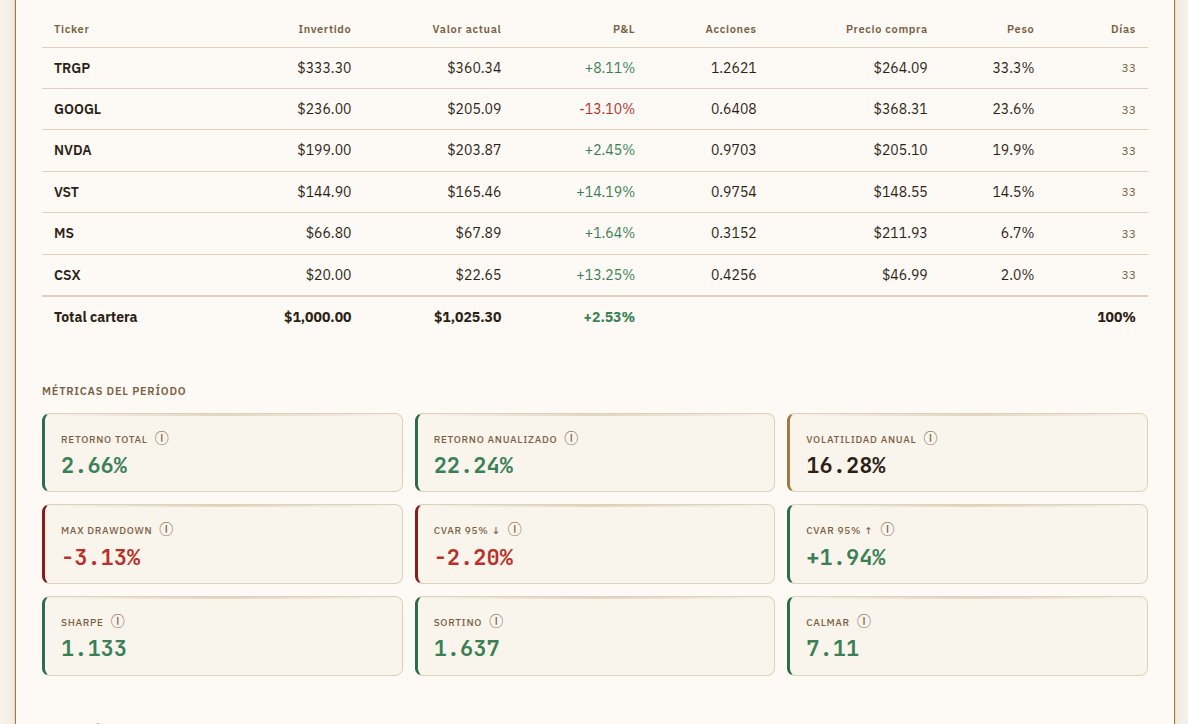1188x724 pixels.
Task: Click GOOGL current value $205.09
Action: click(x=474, y=109)
